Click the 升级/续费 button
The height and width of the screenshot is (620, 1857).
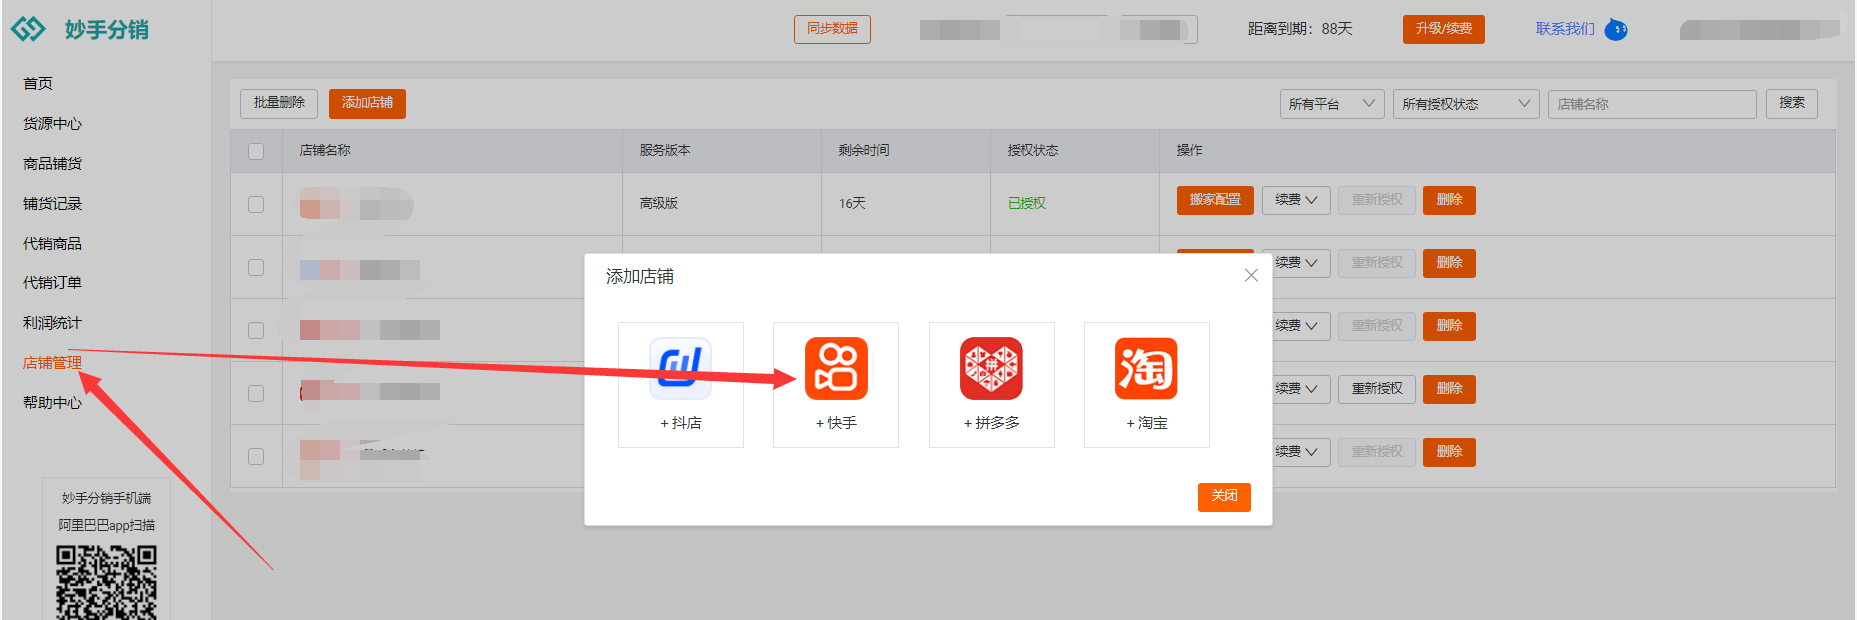1443,29
